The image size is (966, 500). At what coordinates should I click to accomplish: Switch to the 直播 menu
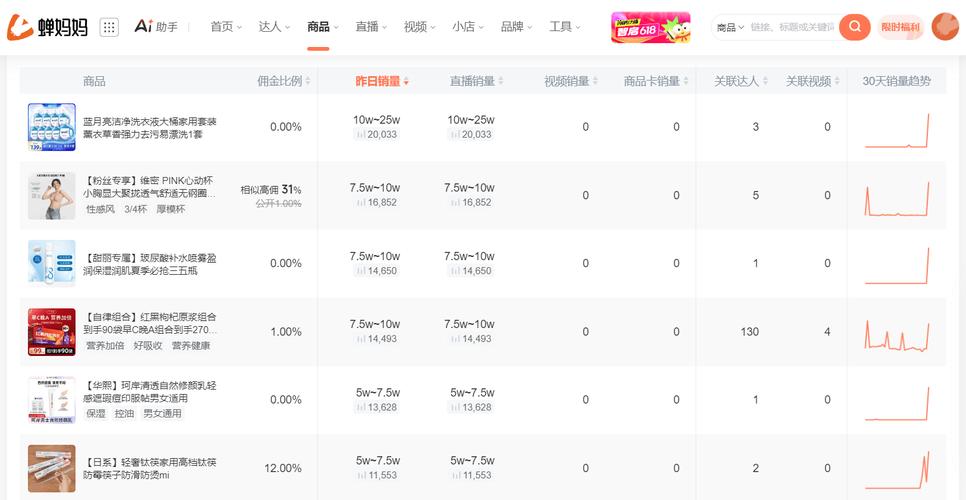pyautogui.click(x=371, y=27)
